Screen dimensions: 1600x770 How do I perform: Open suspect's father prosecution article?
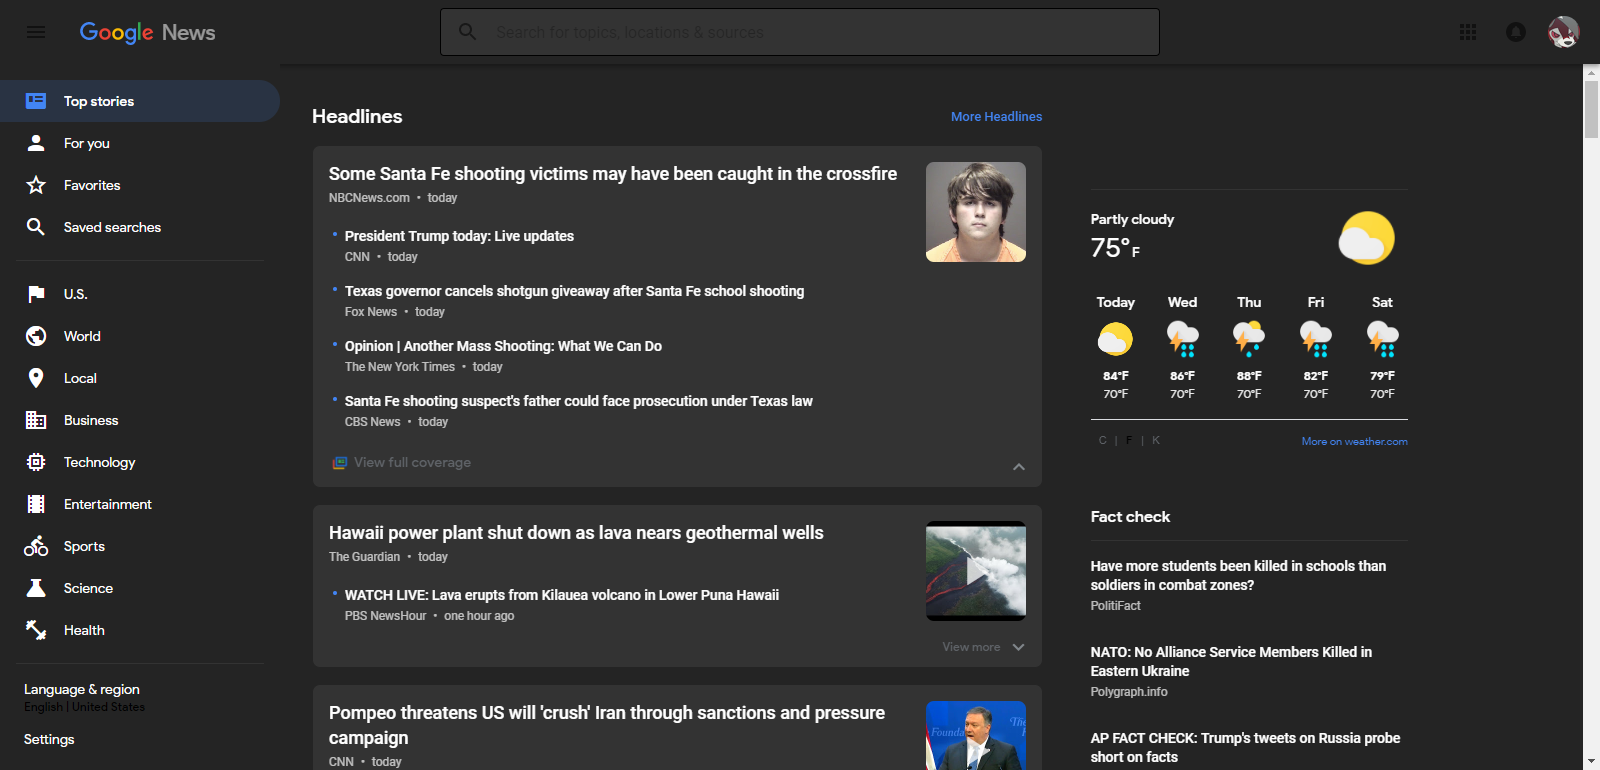pyautogui.click(x=579, y=401)
